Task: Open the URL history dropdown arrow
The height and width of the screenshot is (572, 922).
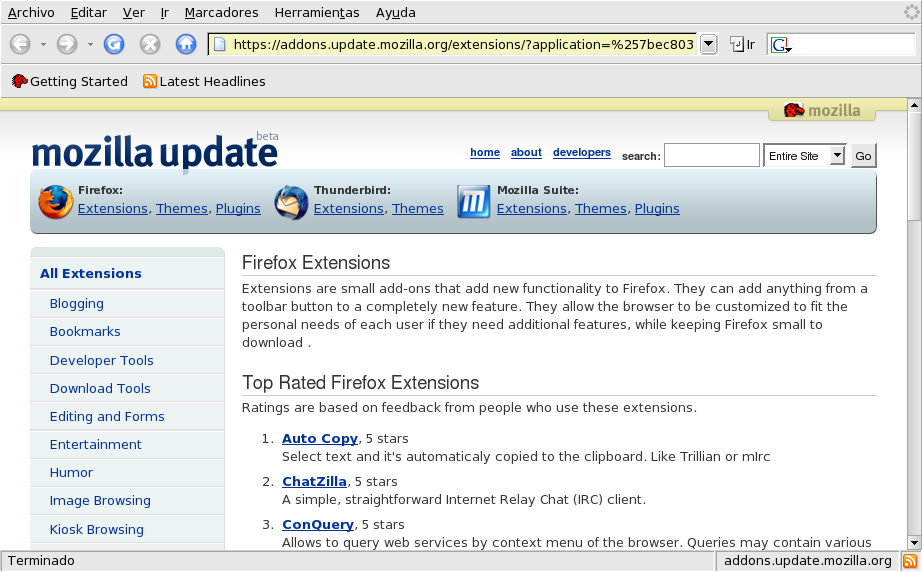Action: tap(709, 44)
